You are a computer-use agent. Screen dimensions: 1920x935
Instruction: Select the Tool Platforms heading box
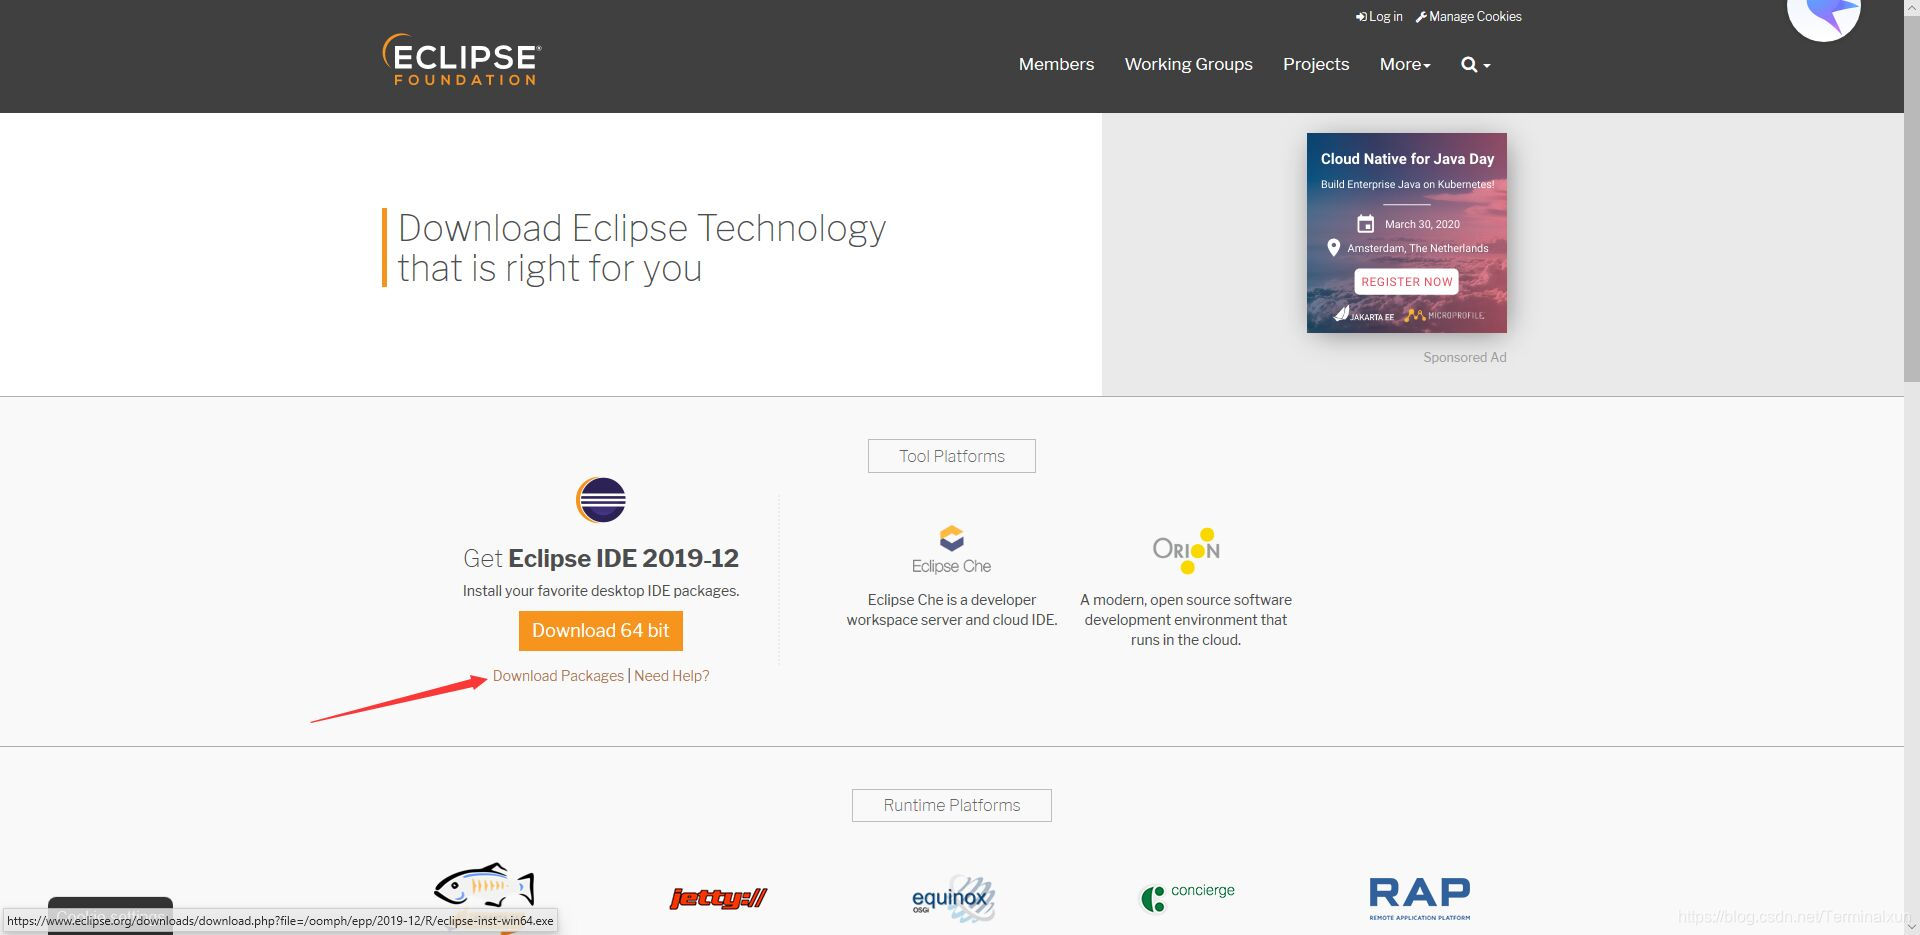952,456
